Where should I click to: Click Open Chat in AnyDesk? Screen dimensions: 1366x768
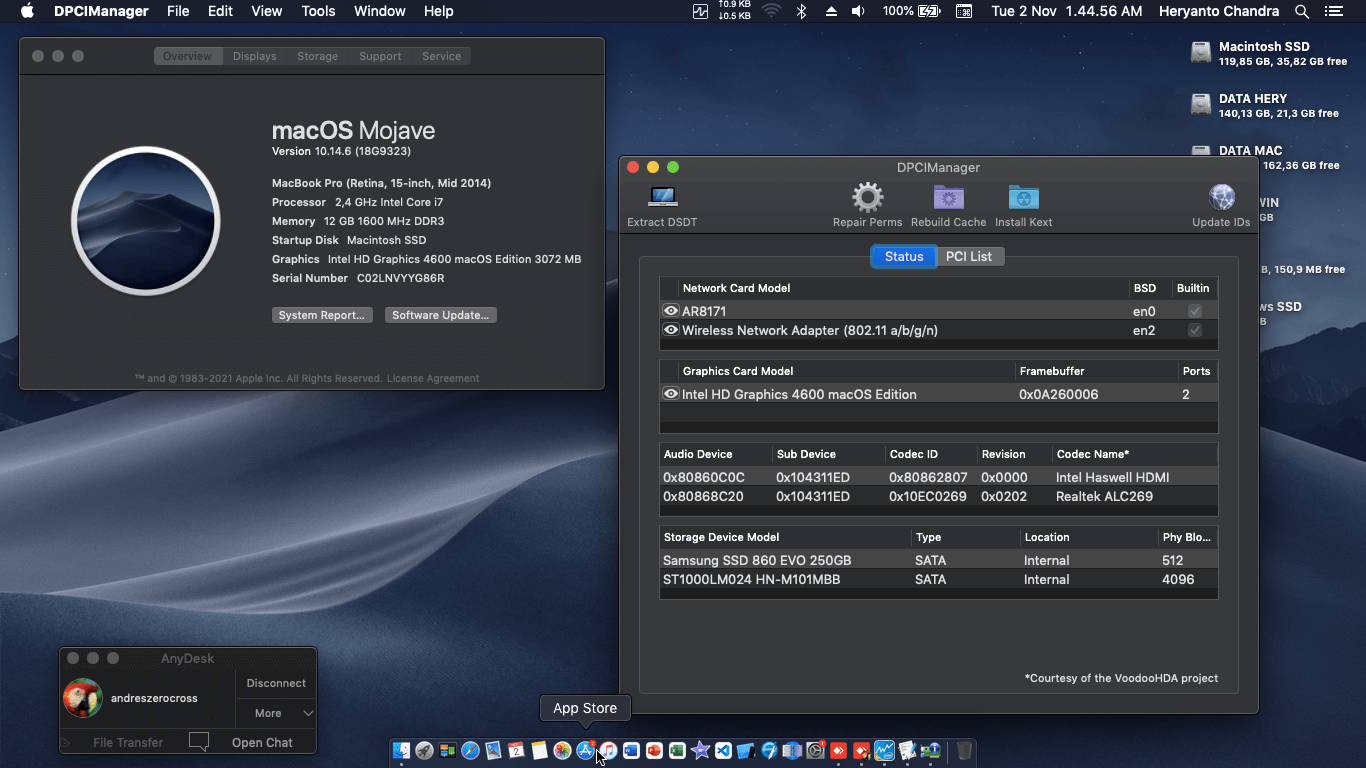point(262,742)
